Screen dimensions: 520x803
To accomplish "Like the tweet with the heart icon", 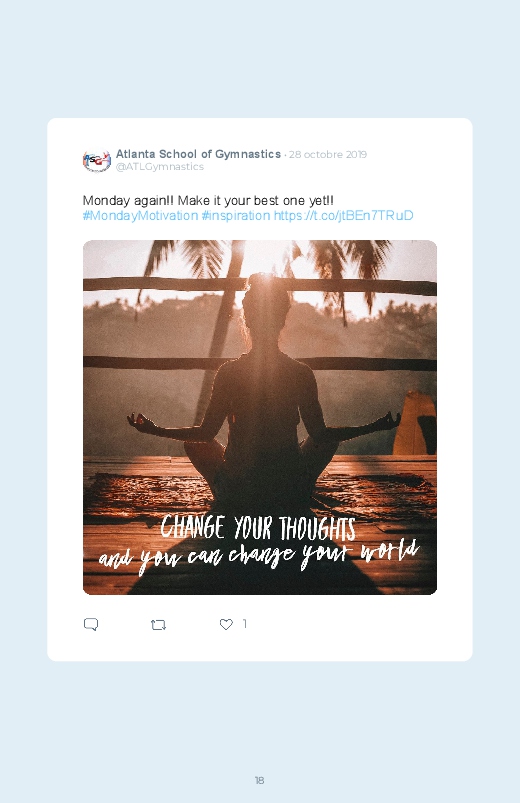I will pyautogui.click(x=226, y=624).
